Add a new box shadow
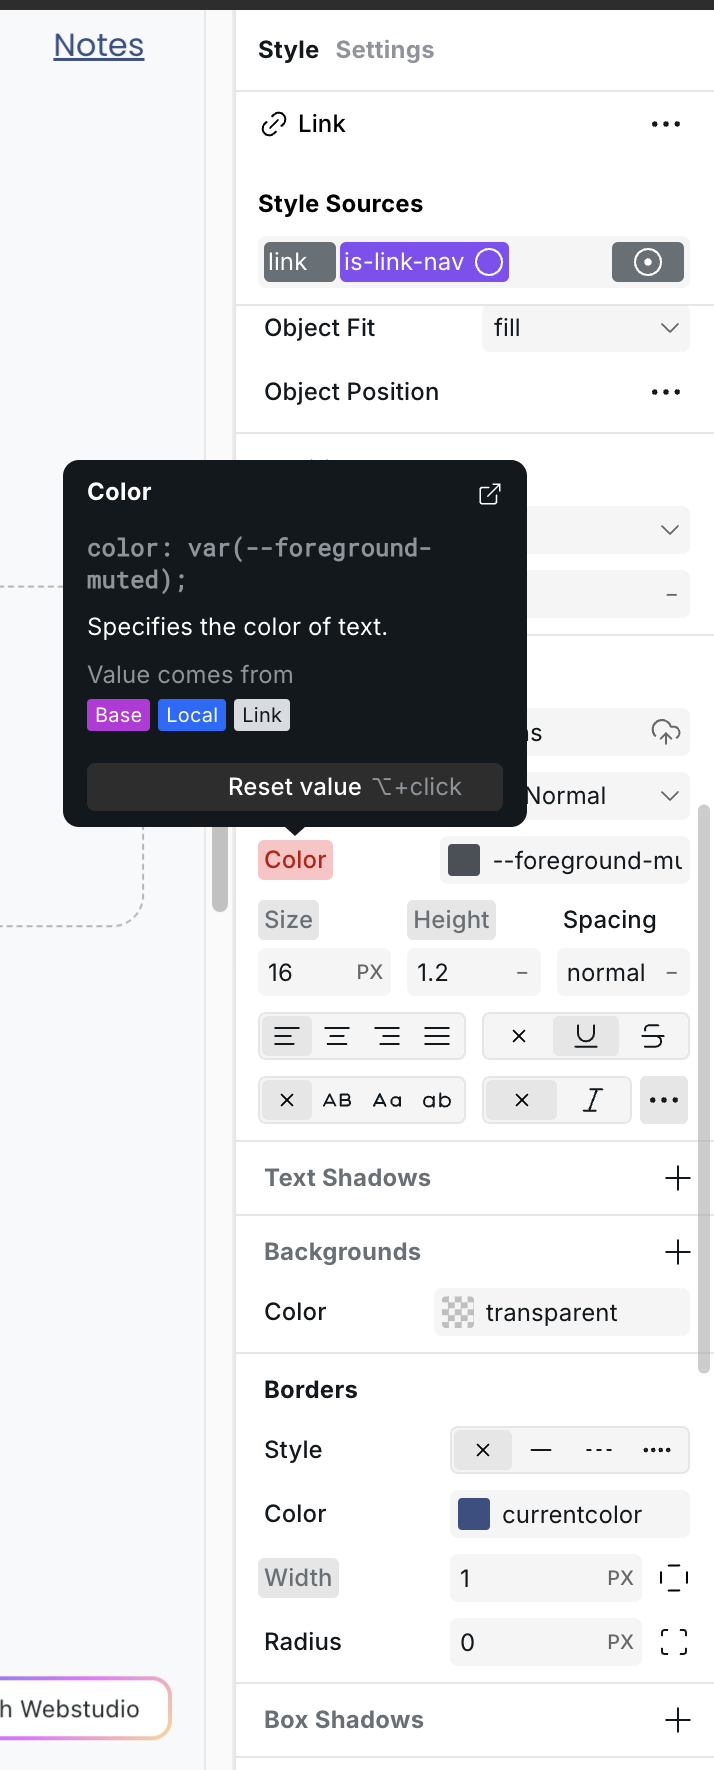Screen dimensions: 714x1770 tap(678, 1720)
